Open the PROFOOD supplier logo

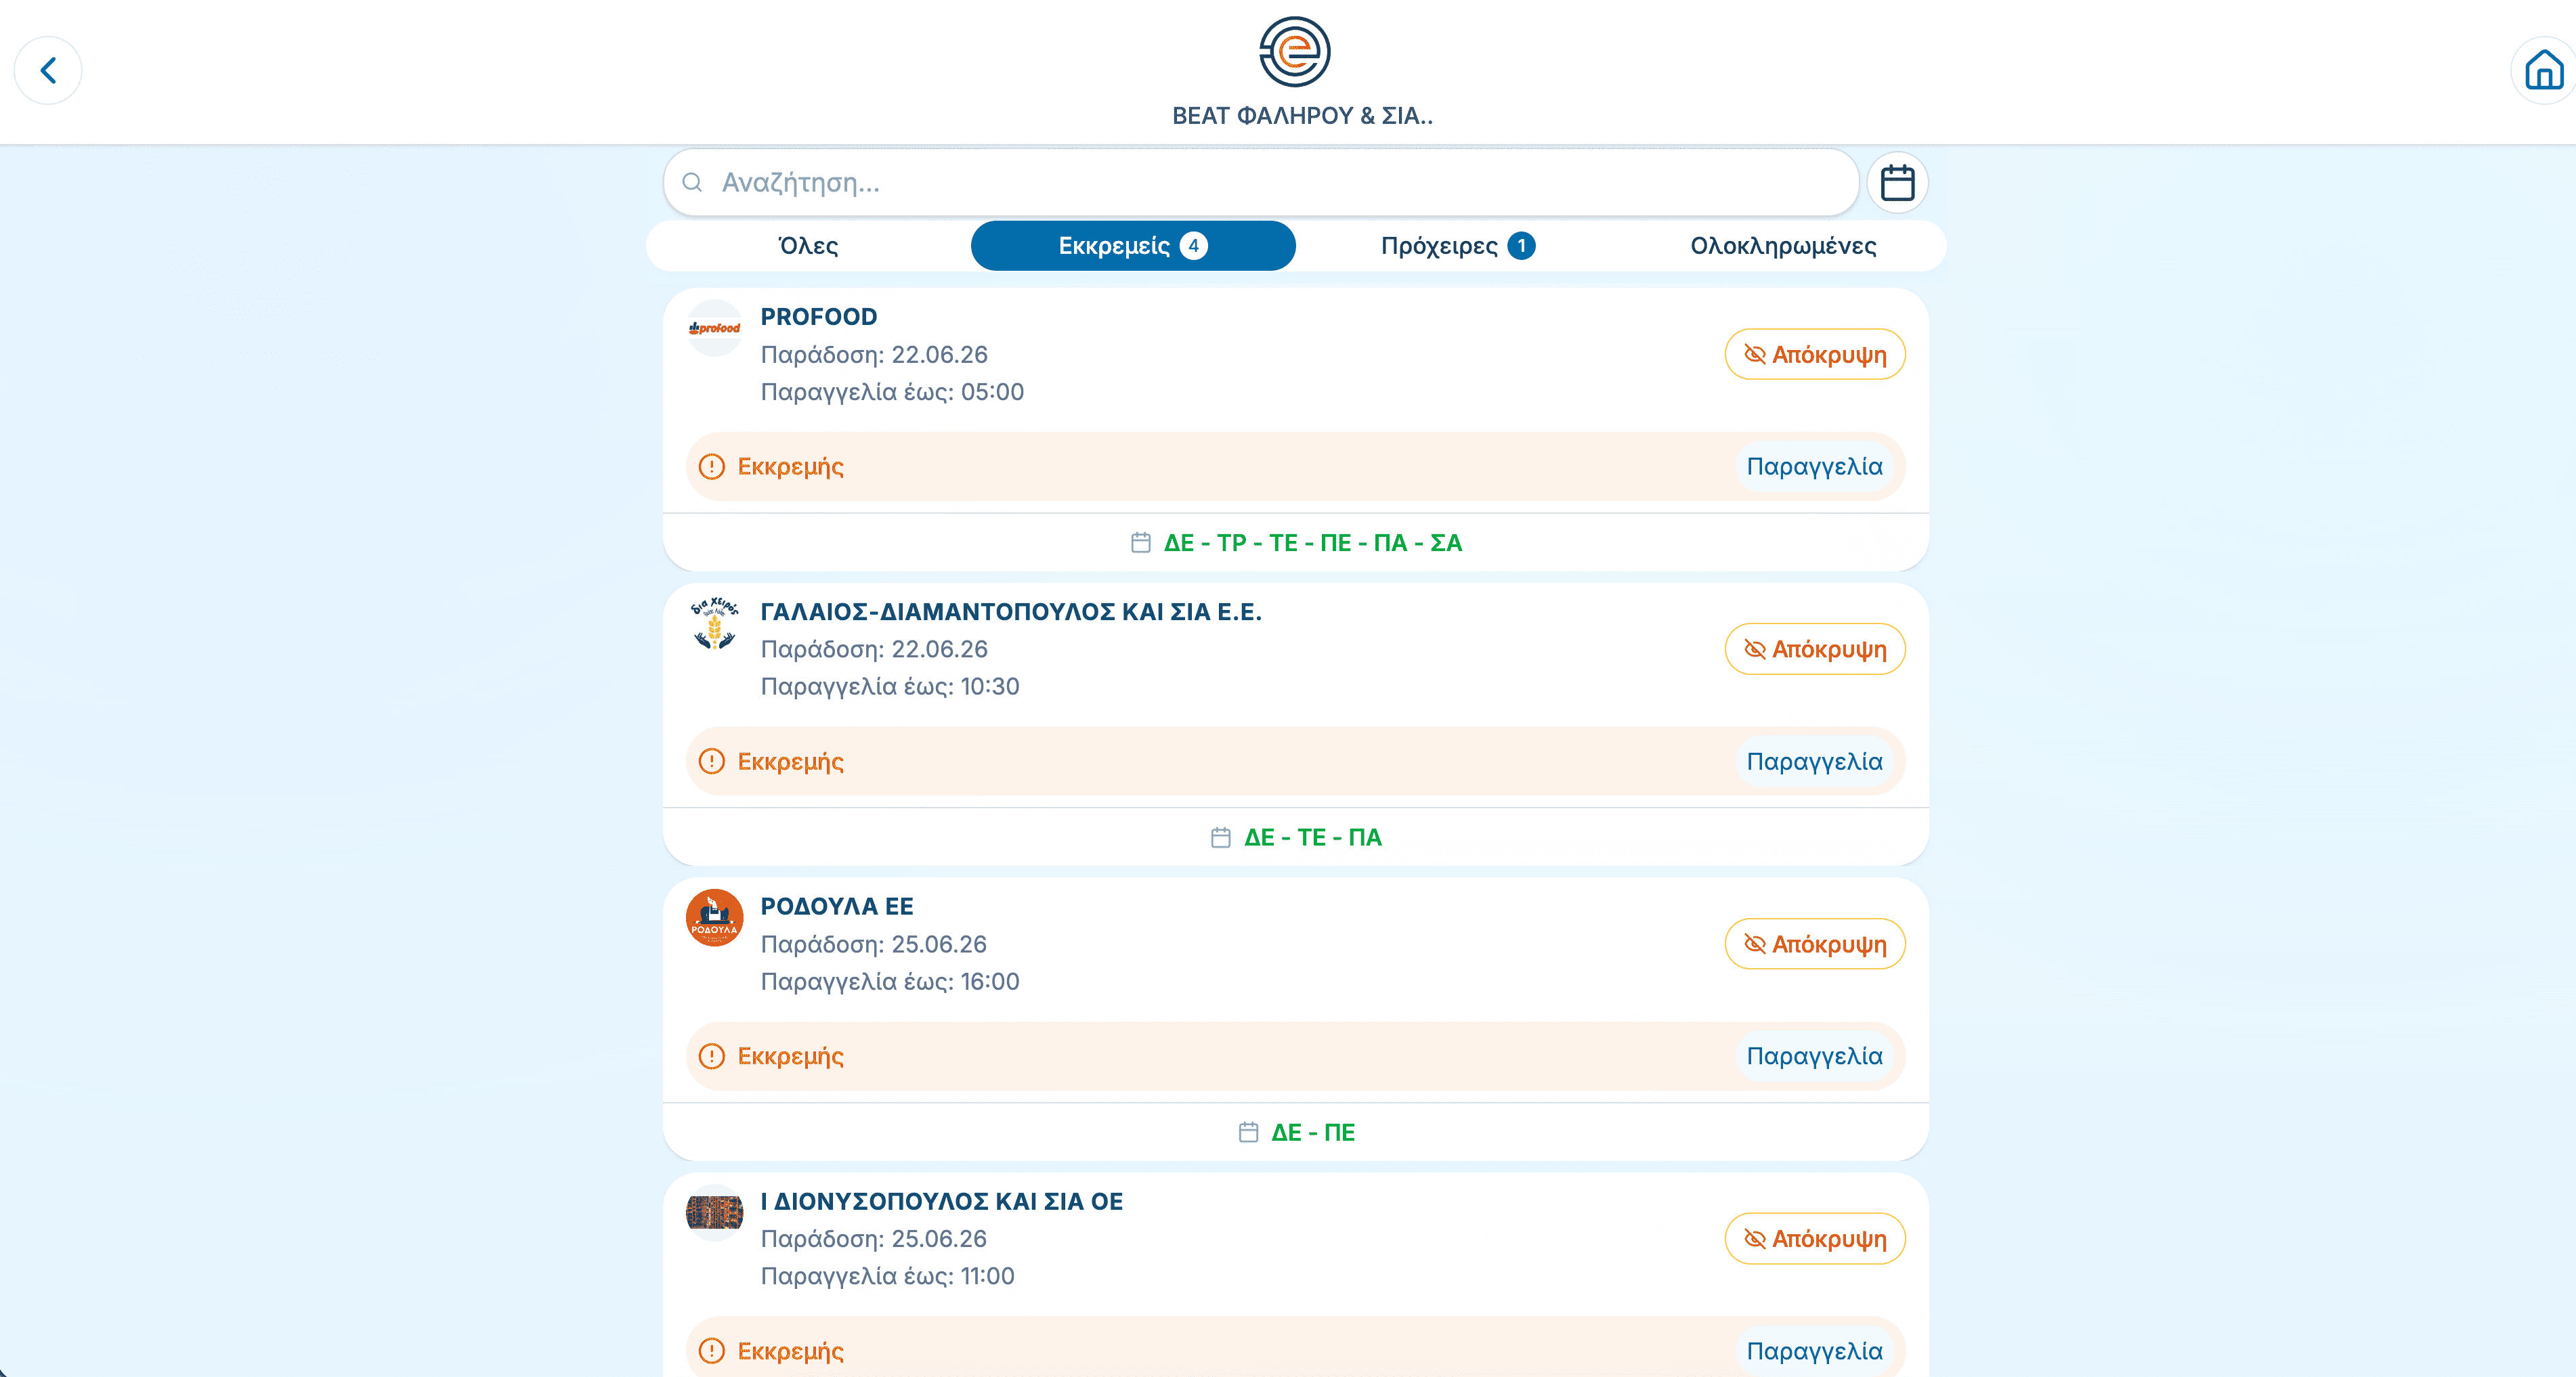(x=714, y=328)
